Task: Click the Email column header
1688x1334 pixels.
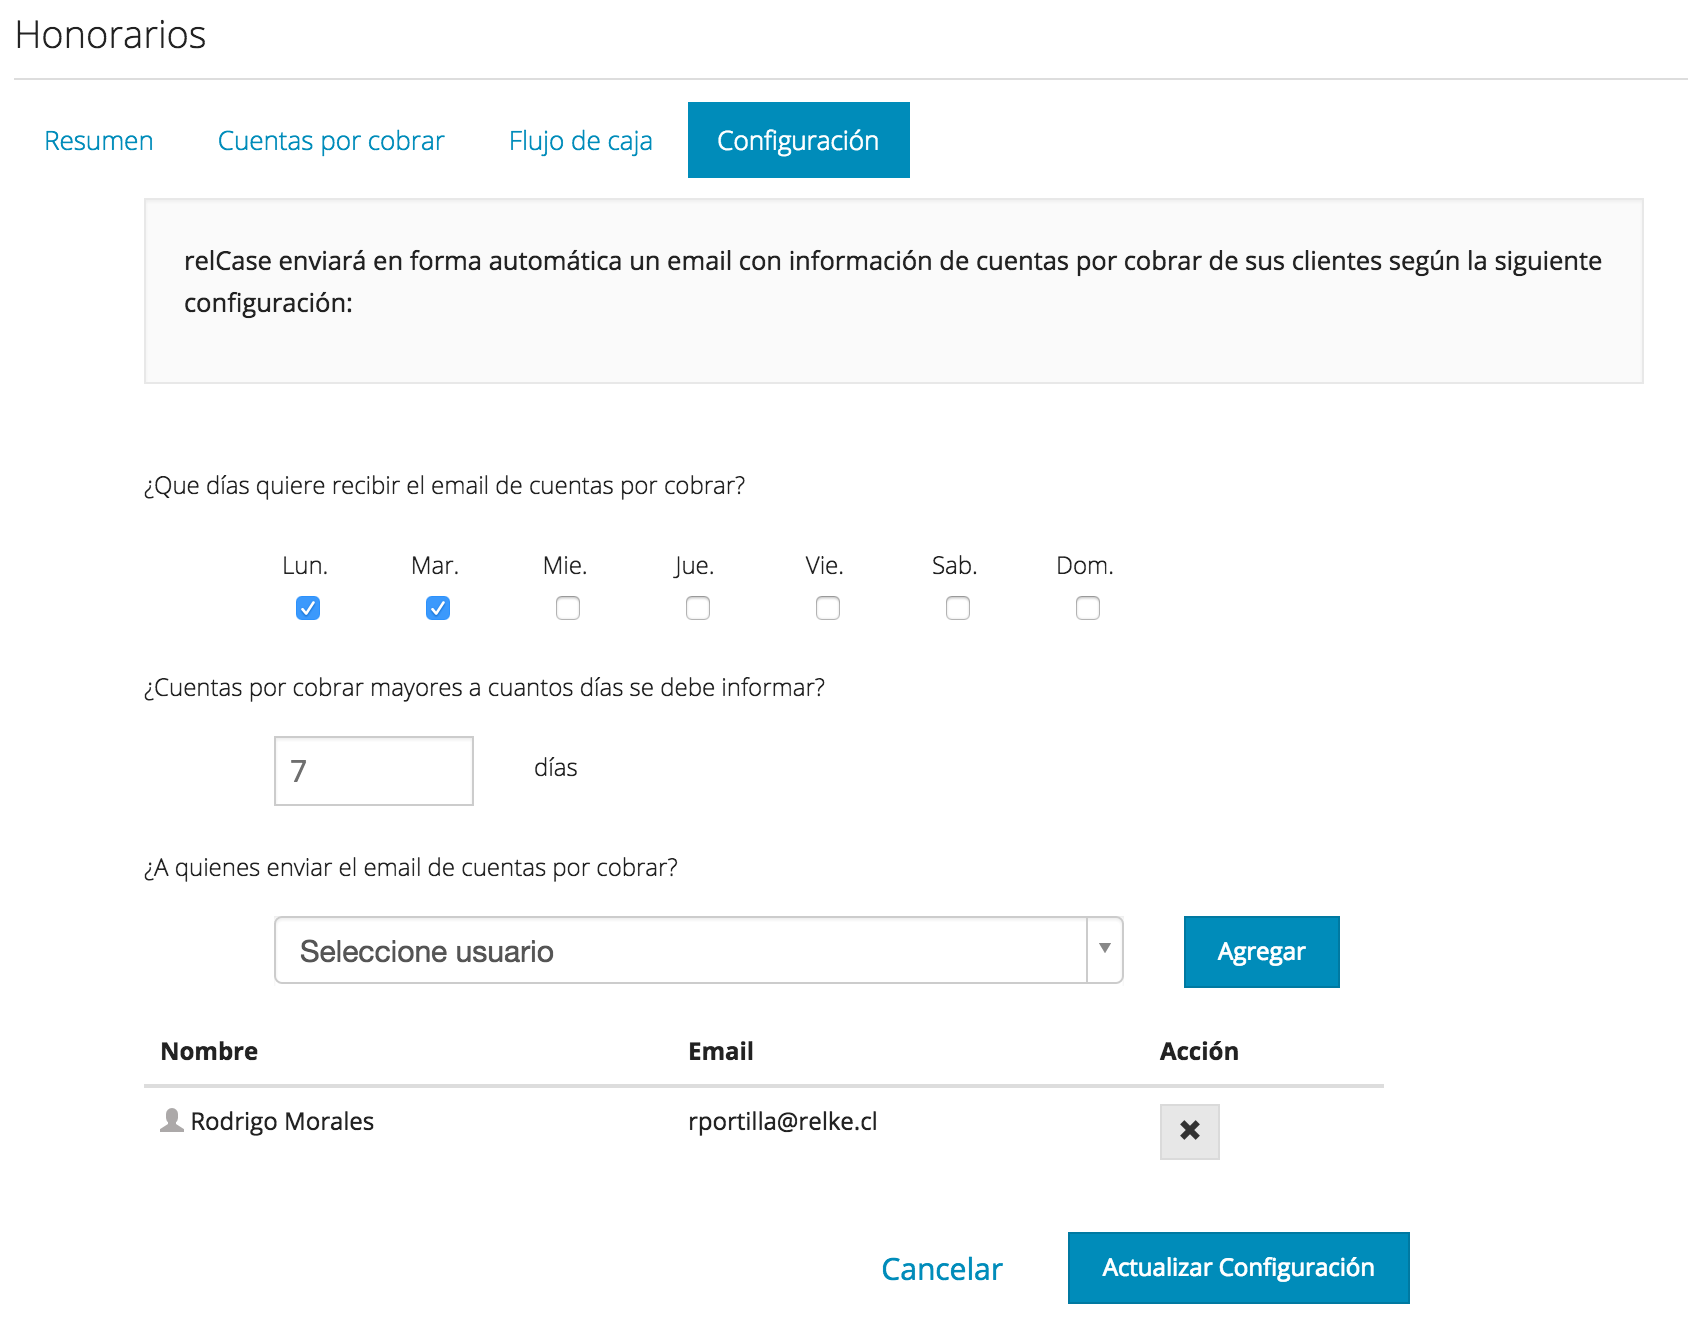Action: coord(721,1051)
